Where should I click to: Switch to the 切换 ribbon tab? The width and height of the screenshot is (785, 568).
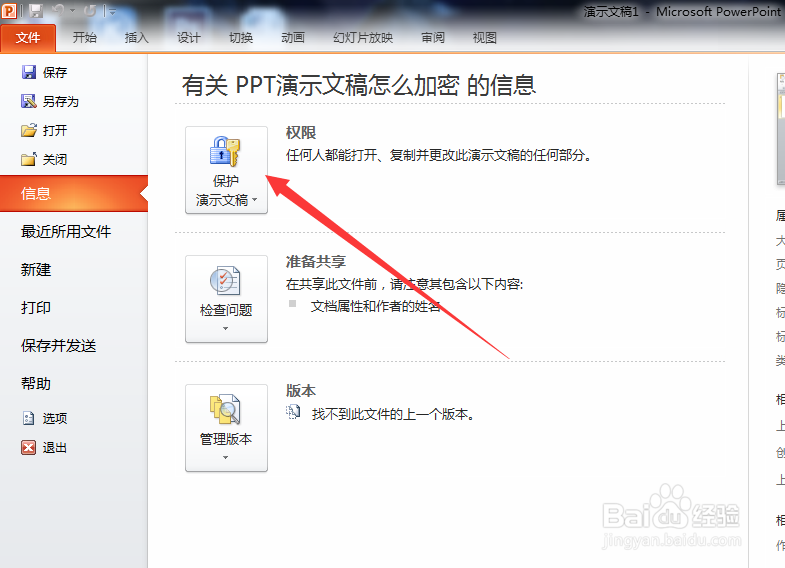click(x=241, y=38)
